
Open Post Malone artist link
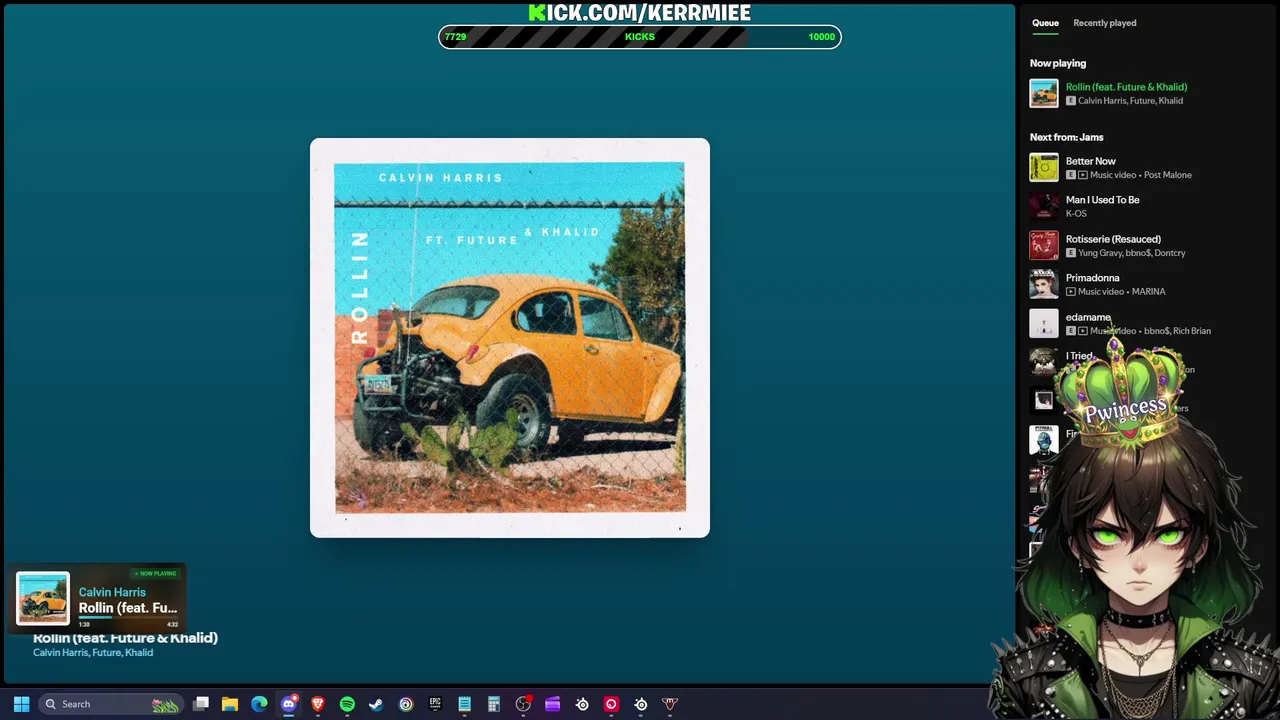point(1168,175)
